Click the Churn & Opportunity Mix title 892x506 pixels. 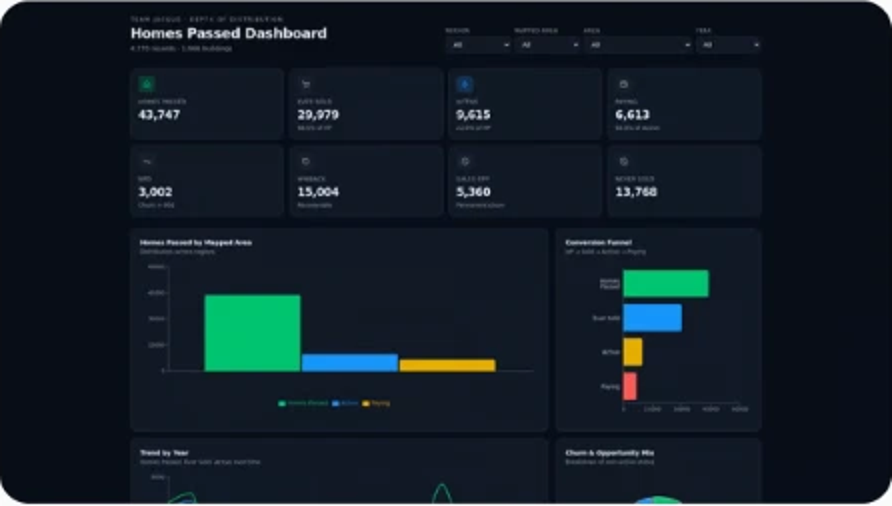(610, 453)
